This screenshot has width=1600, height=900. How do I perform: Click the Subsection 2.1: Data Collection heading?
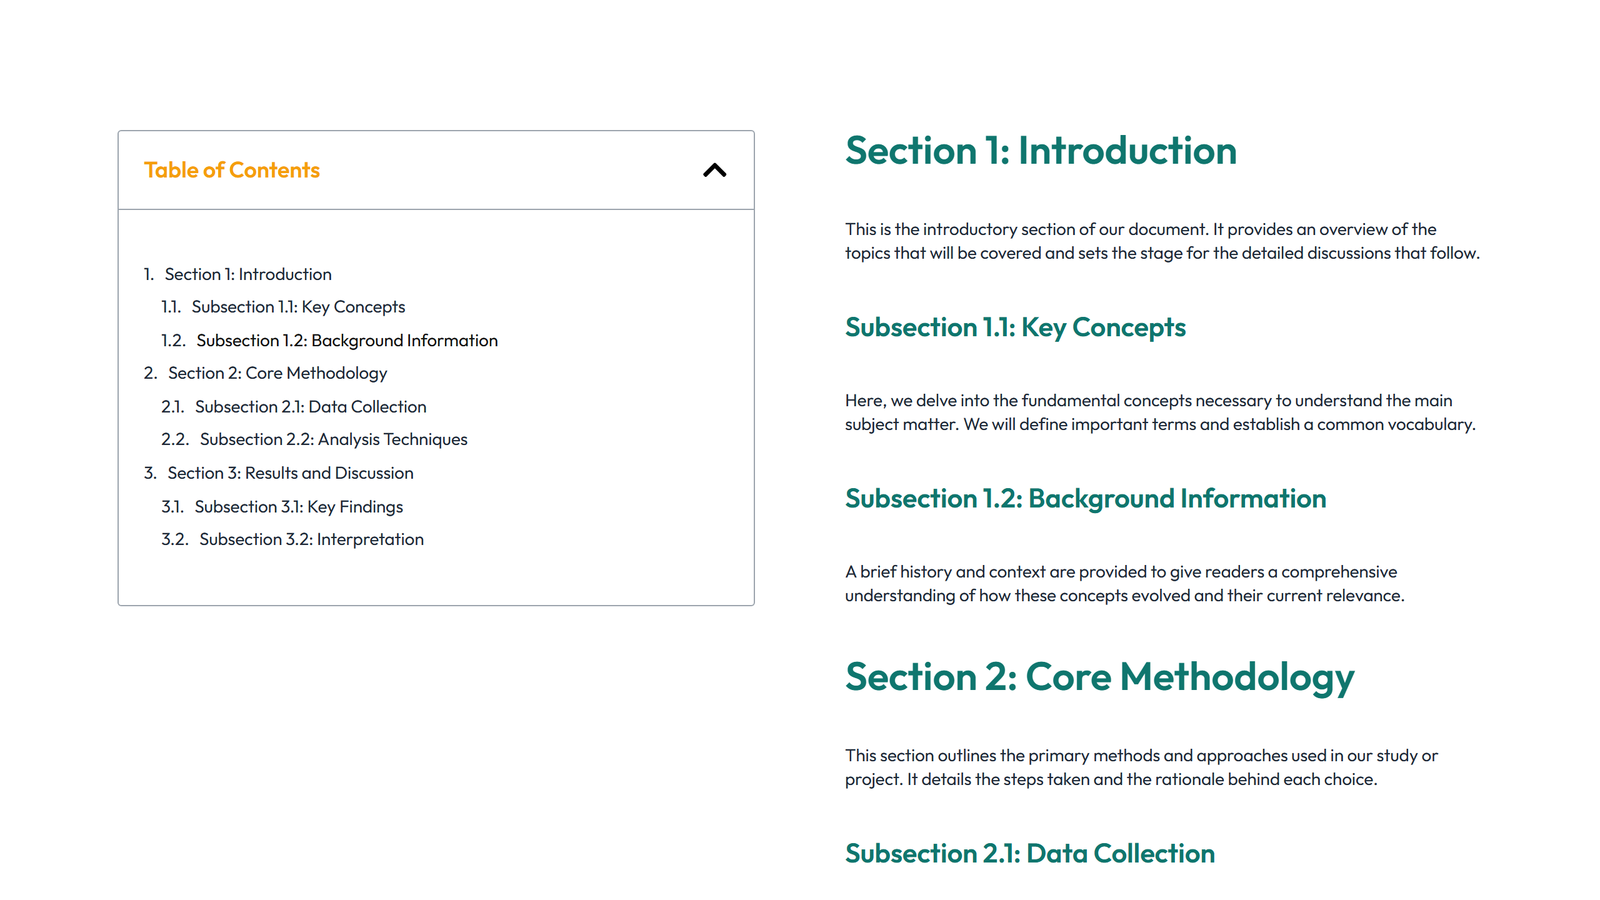tap(1029, 853)
